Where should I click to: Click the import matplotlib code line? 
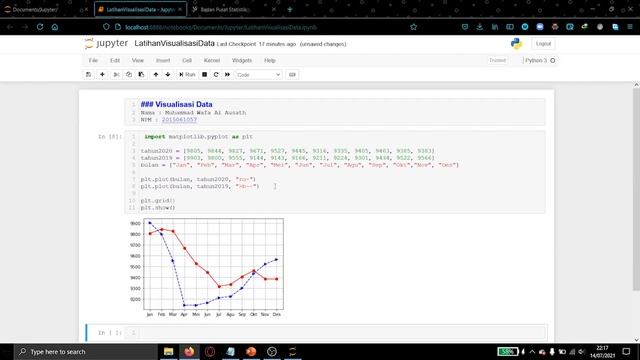[x=198, y=137]
